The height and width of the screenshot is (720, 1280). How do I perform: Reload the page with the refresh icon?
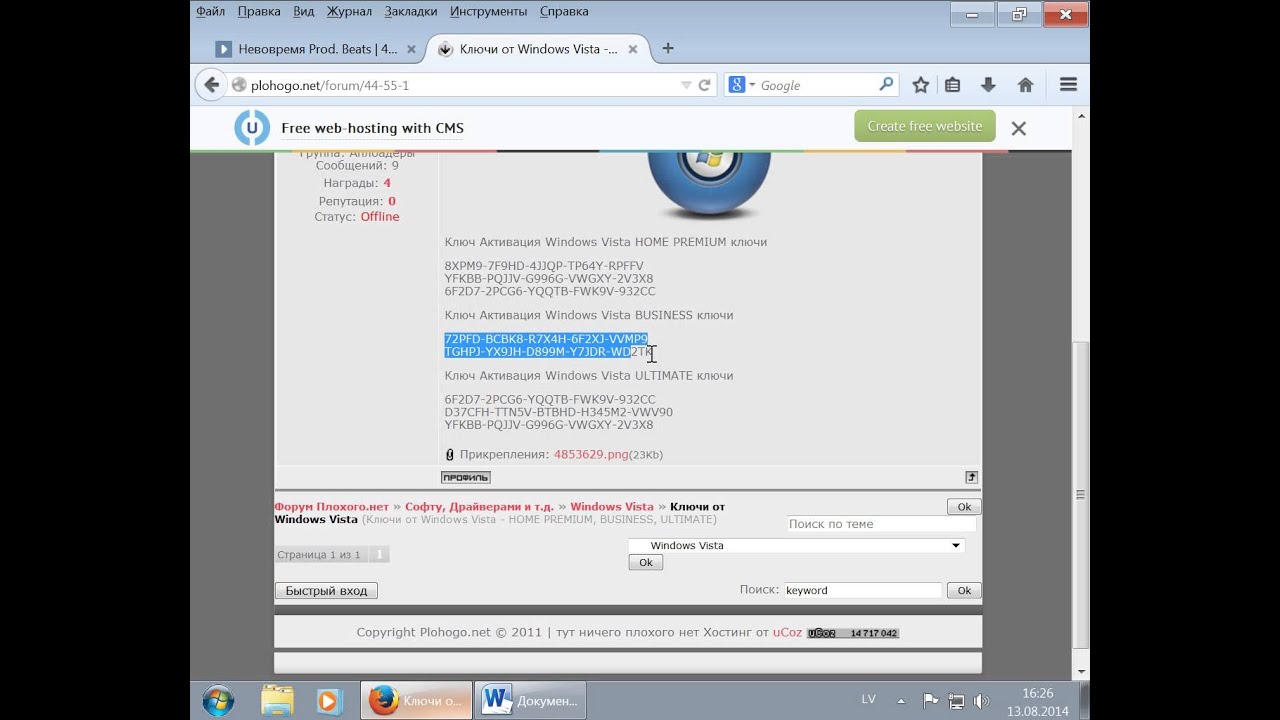(x=704, y=85)
